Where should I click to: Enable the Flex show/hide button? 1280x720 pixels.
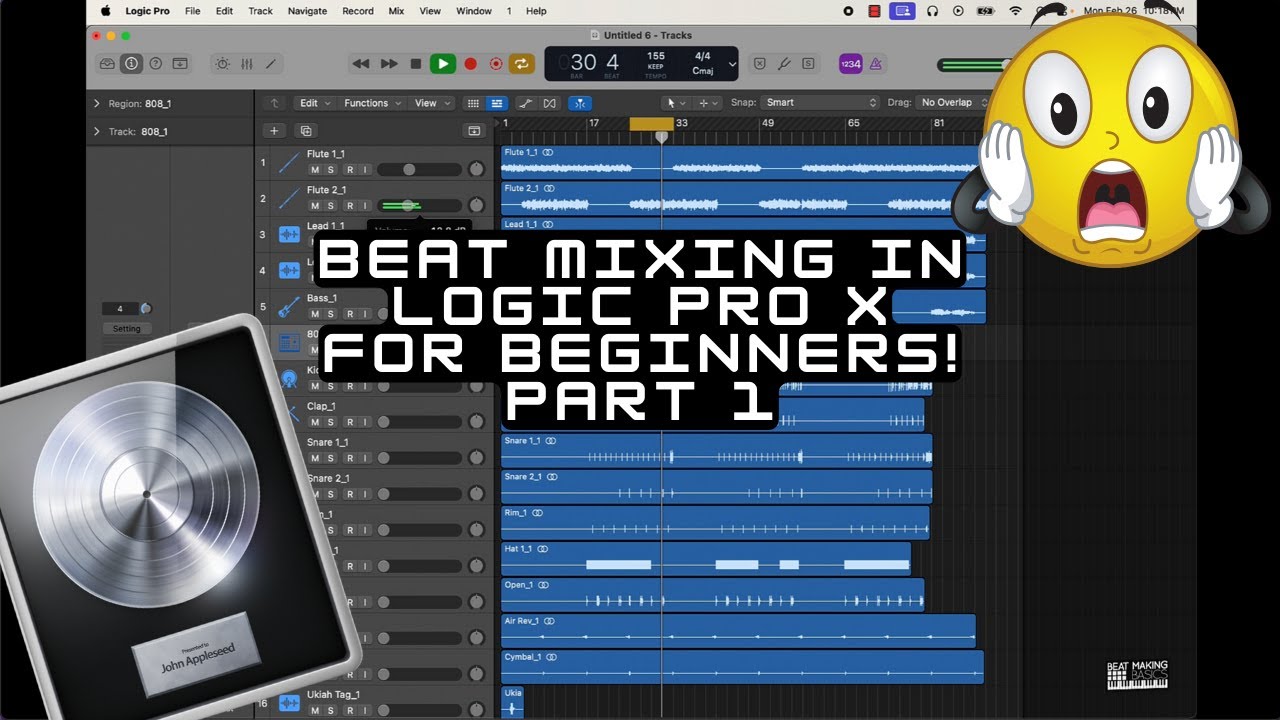549,103
